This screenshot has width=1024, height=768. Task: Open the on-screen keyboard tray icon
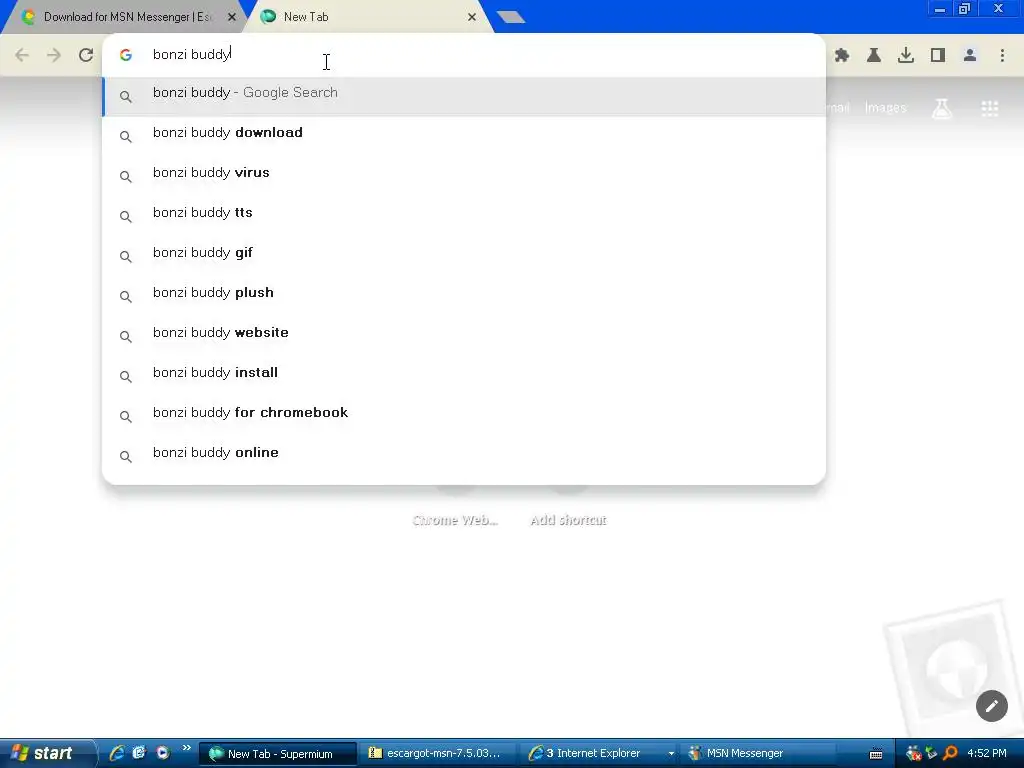(876, 754)
